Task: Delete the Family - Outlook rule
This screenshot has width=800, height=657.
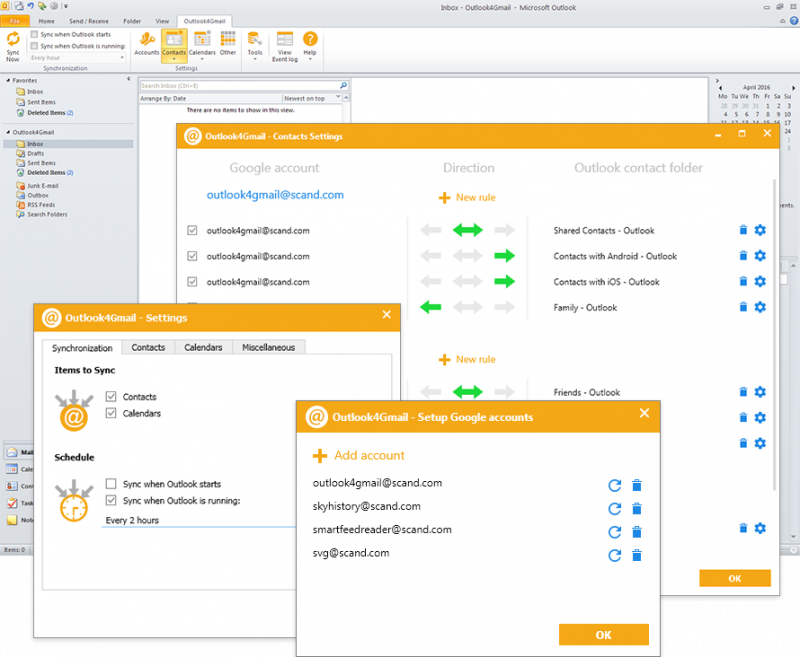Action: pyautogui.click(x=743, y=307)
